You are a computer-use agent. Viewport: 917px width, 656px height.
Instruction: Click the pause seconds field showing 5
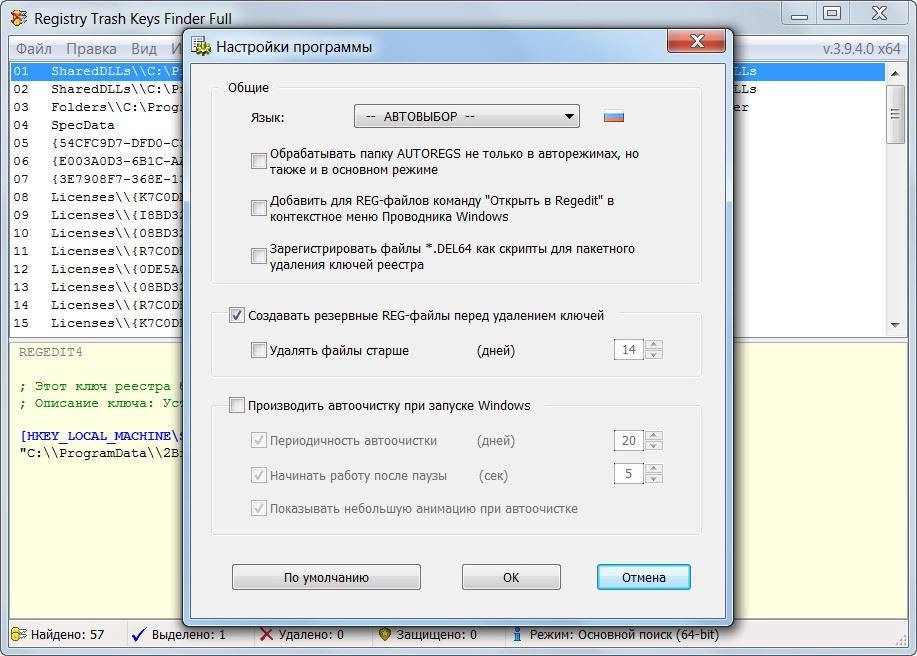[629, 474]
